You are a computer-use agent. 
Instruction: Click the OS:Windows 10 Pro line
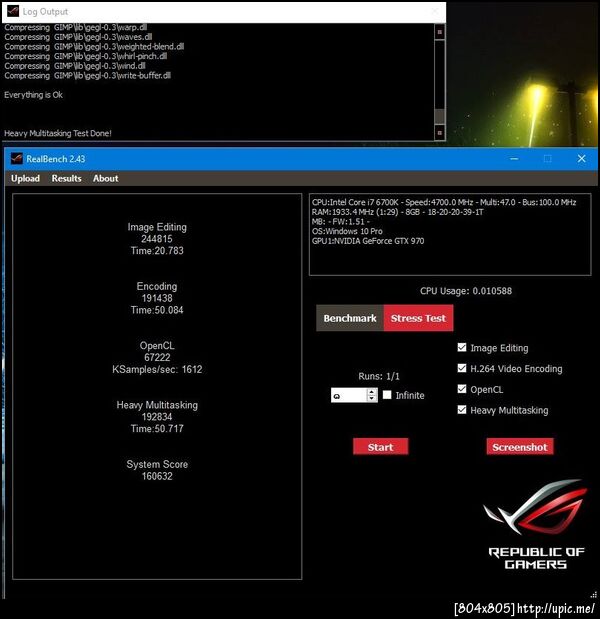coord(347,231)
